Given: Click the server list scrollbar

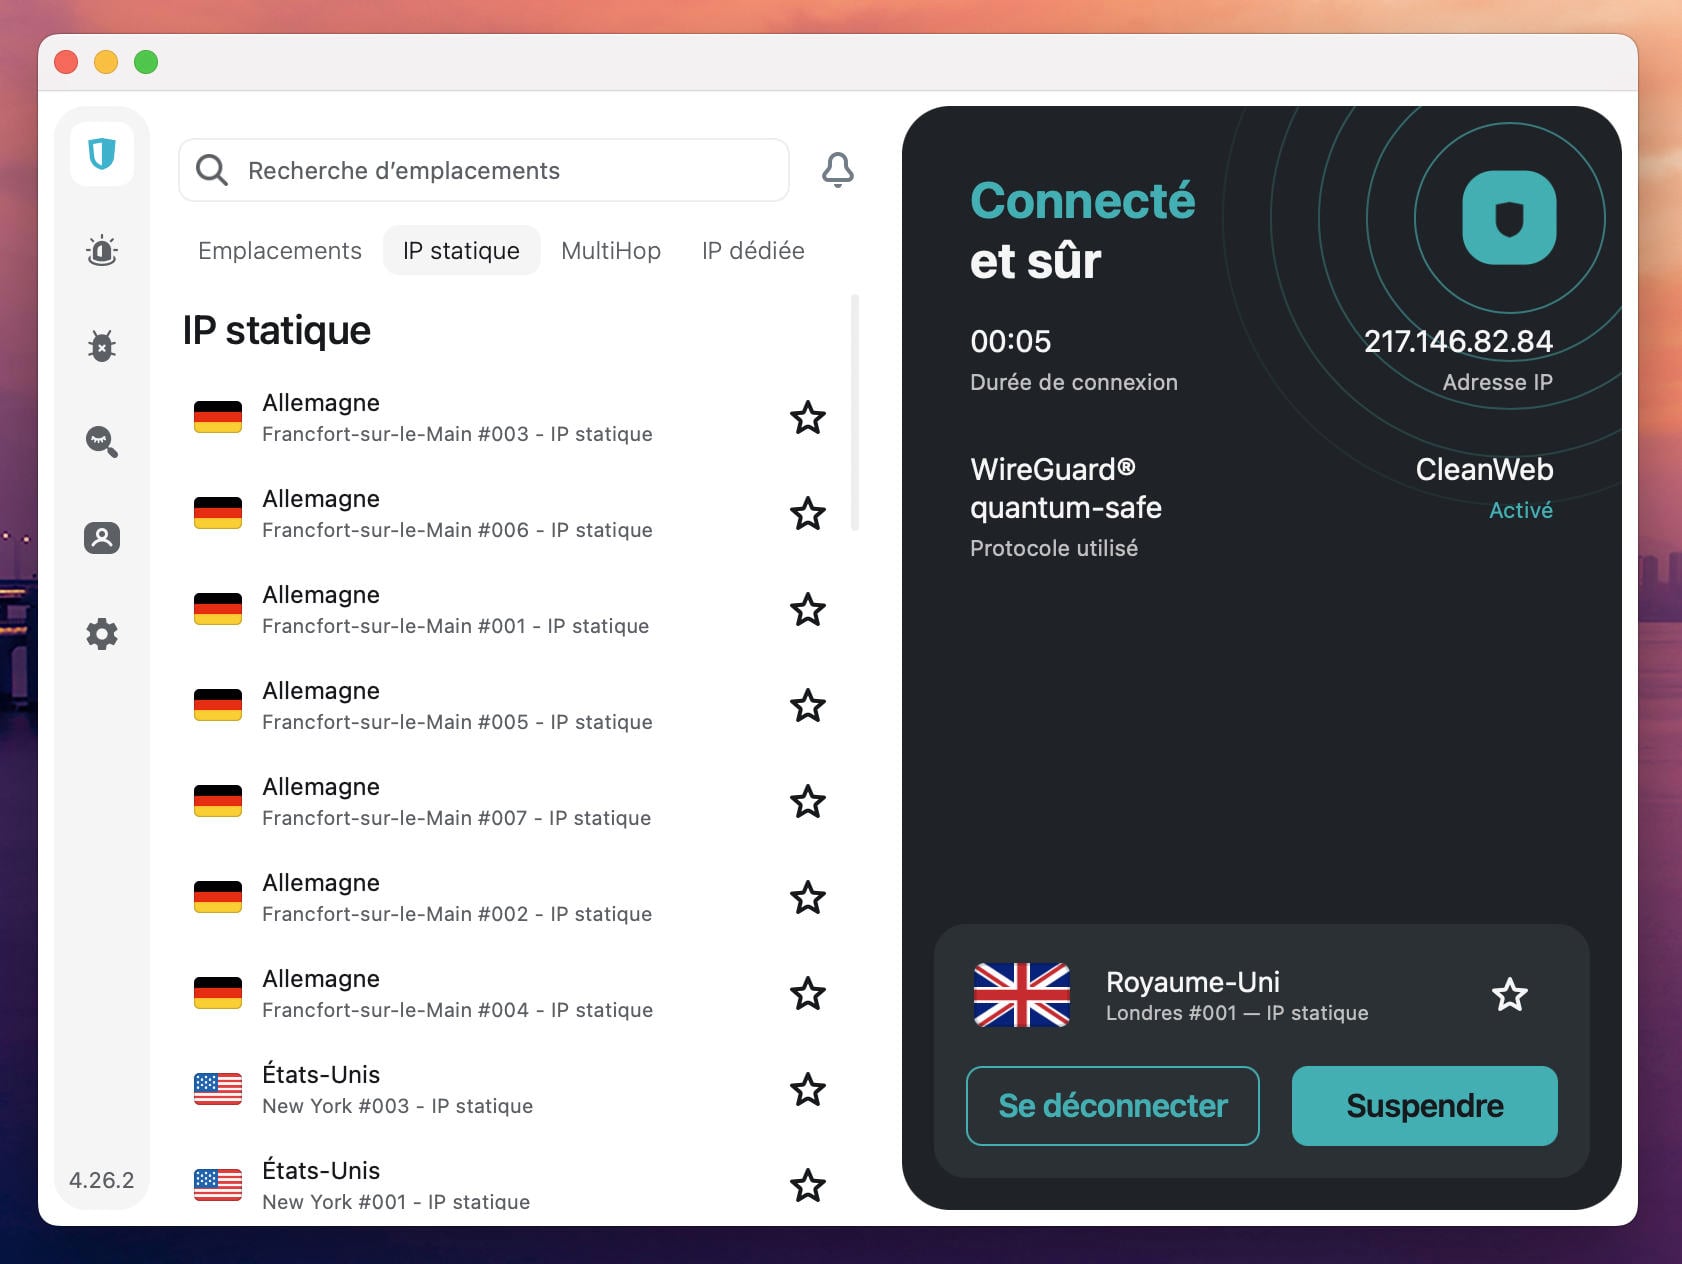Looking at the screenshot, I should (855, 410).
